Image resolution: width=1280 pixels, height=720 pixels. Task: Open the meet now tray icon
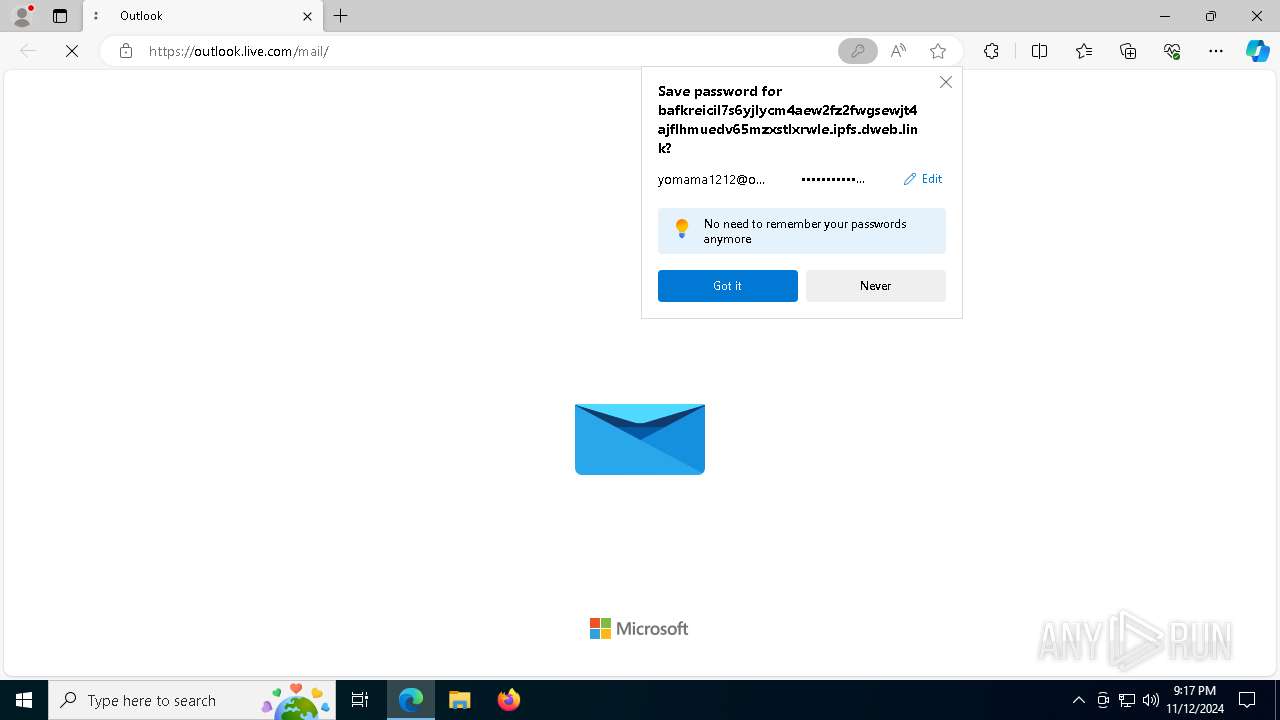(1103, 700)
